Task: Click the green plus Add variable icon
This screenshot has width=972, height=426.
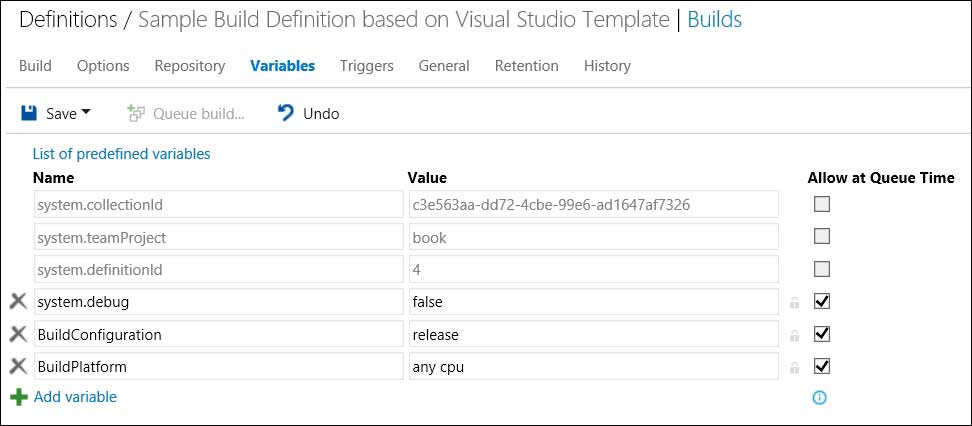Action: click(18, 397)
